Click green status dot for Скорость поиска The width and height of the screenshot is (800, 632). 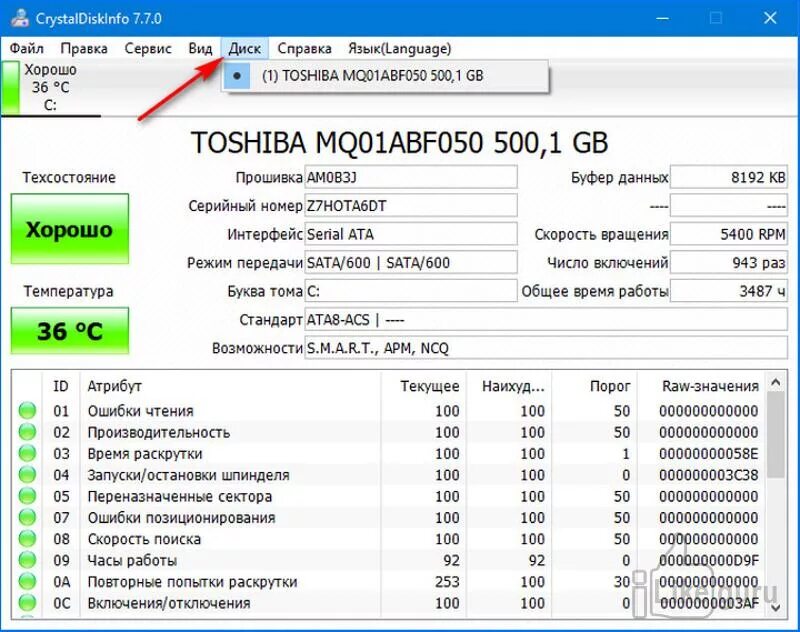coord(27,539)
